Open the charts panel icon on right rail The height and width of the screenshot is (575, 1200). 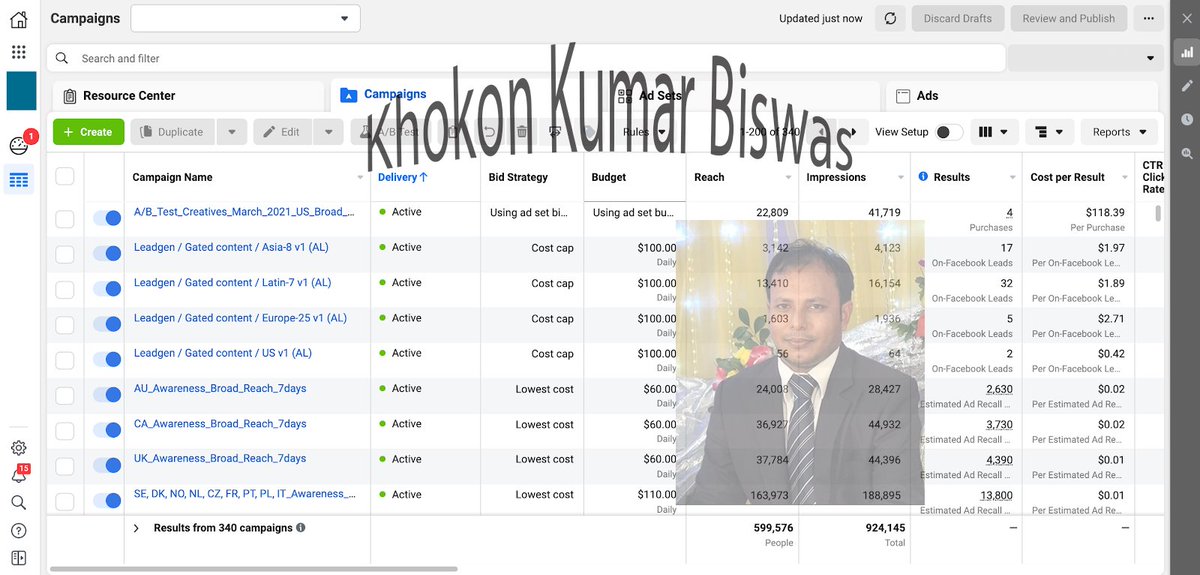(1187, 51)
